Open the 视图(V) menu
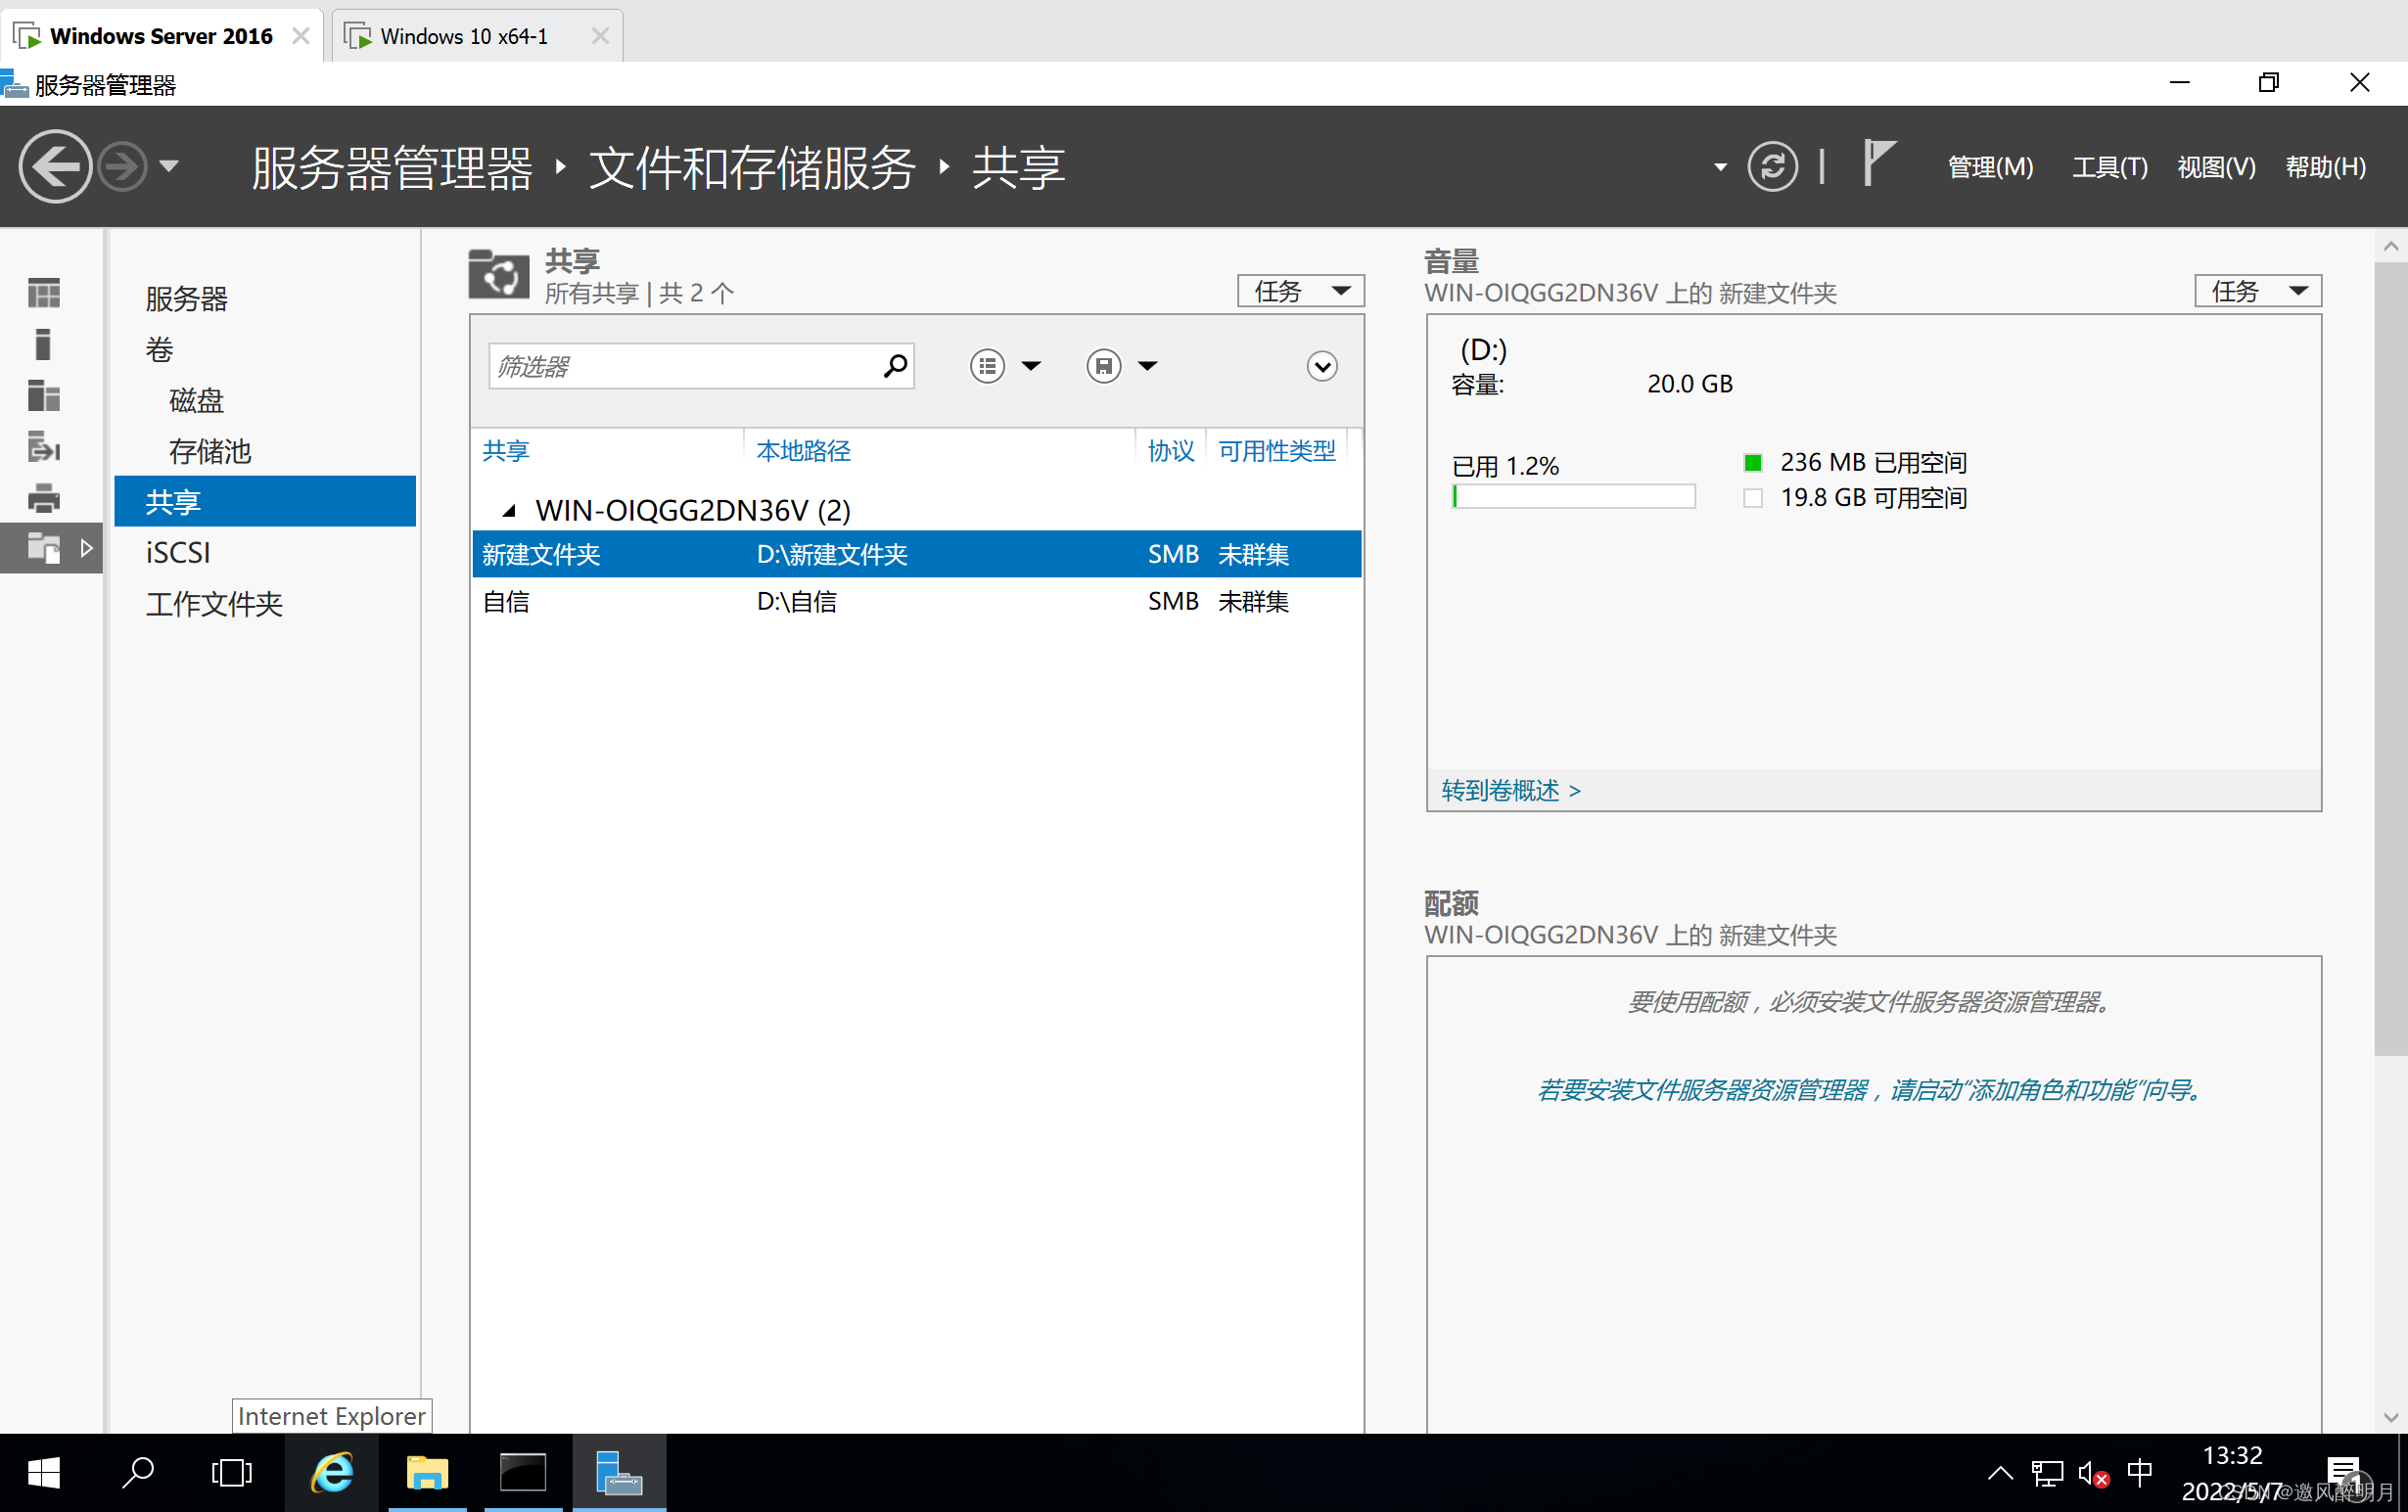The height and width of the screenshot is (1512, 2408). click(x=2216, y=167)
